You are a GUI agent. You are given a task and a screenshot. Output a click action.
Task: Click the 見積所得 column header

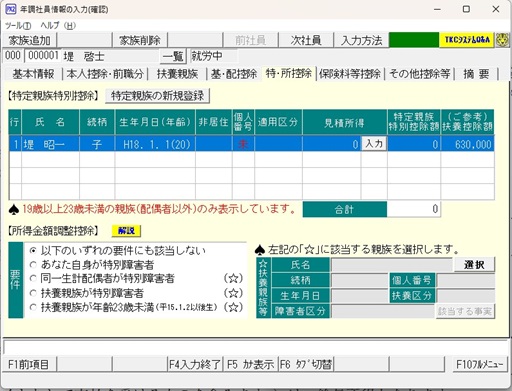[x=345, y=122]
